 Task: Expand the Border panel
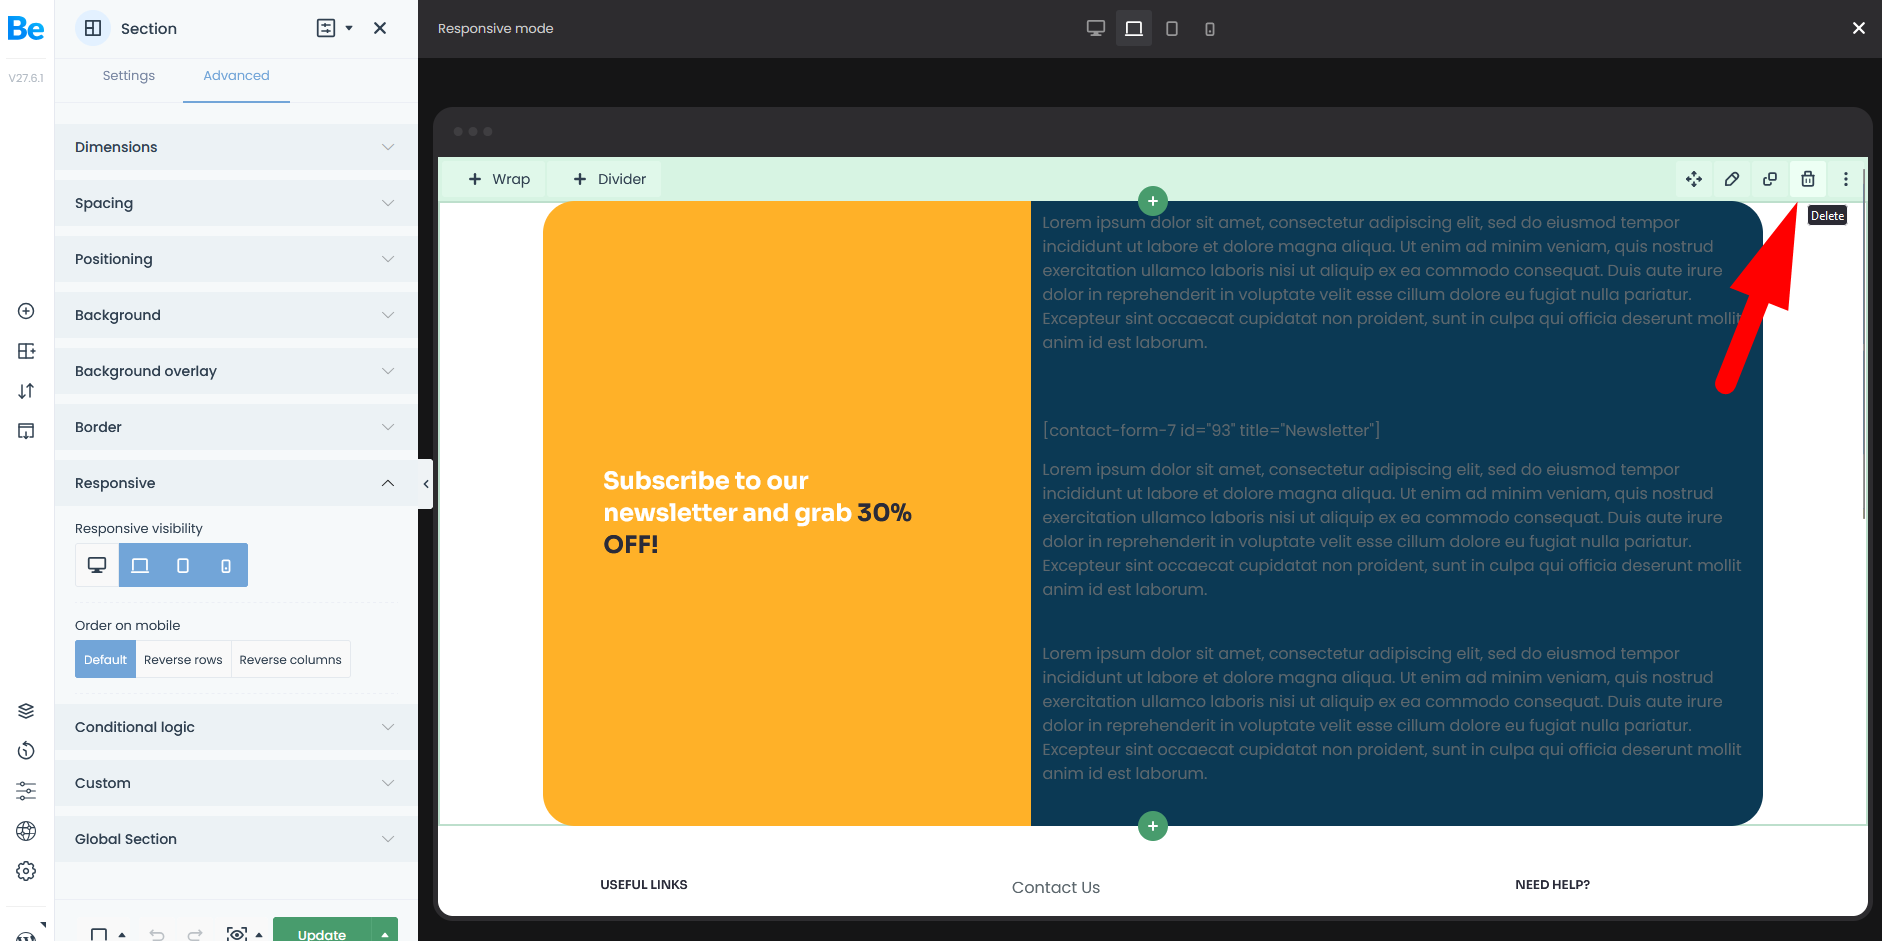tap(236, 427)
